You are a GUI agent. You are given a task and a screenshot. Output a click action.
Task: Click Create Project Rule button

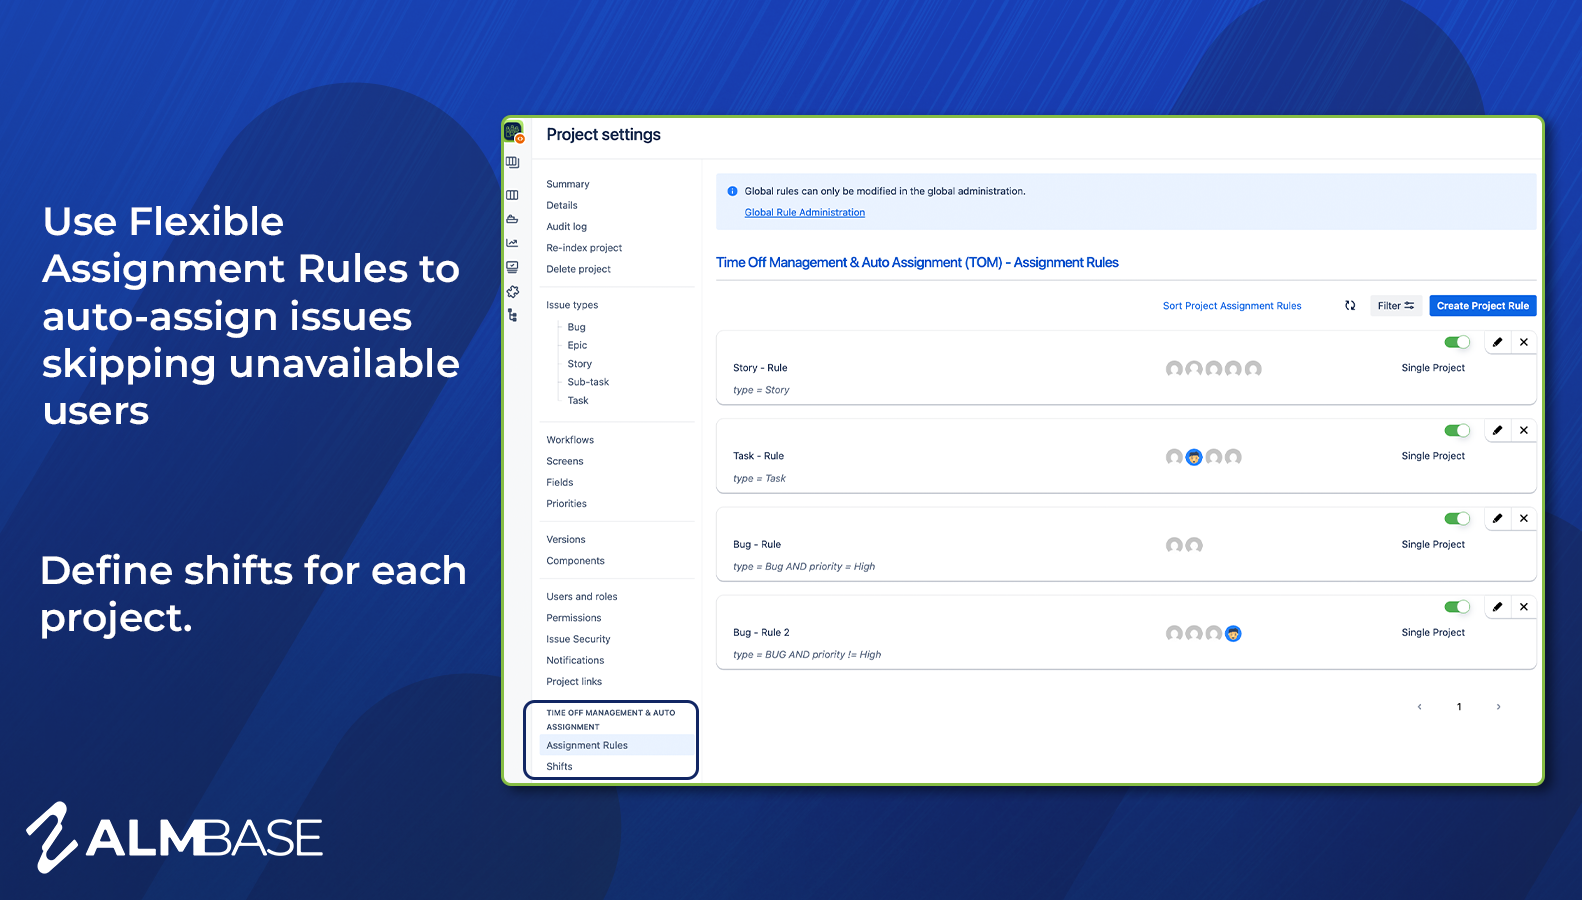coord(1483,306)
